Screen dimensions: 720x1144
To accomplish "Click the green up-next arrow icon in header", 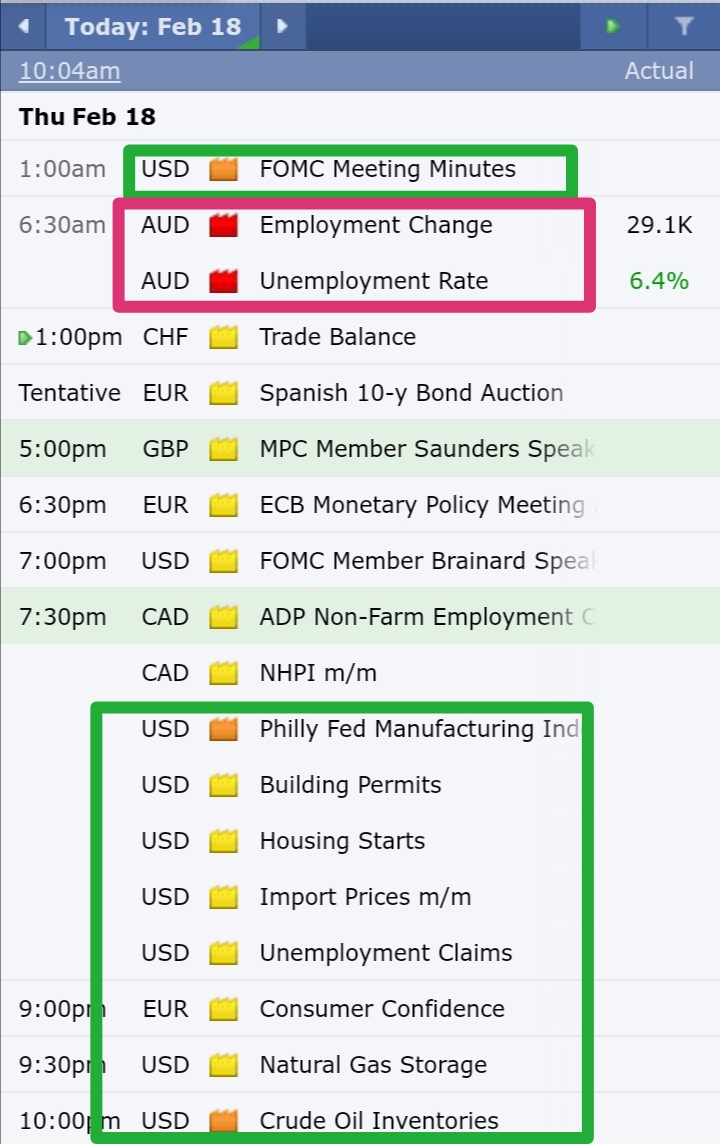I will pyautogui.click(x=613, y=26).
